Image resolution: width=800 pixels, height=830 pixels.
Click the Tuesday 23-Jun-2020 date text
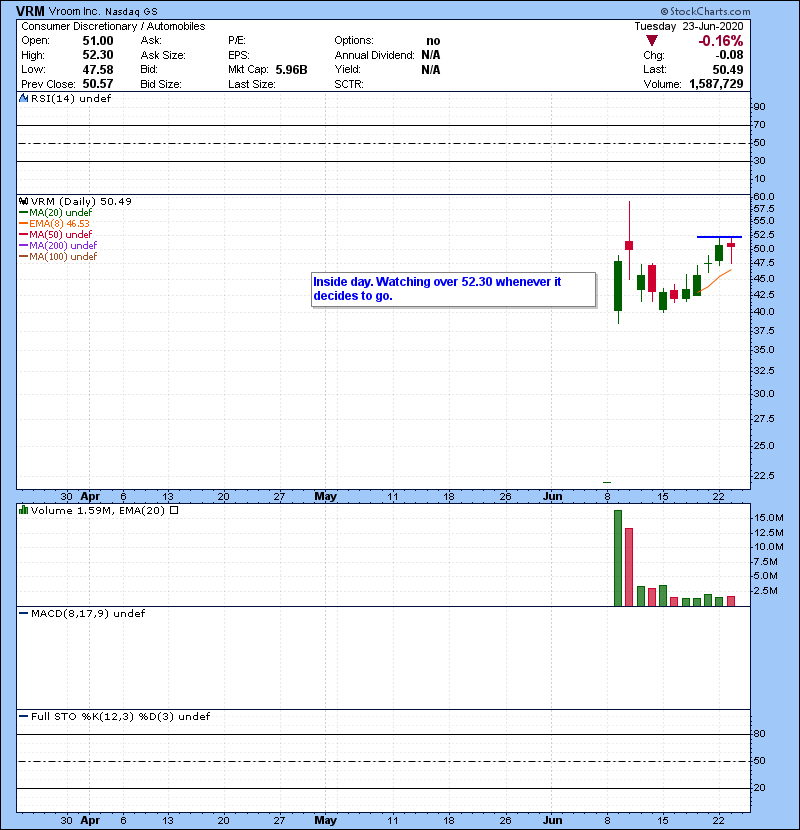pyautogui.click(x=689, y=26)
